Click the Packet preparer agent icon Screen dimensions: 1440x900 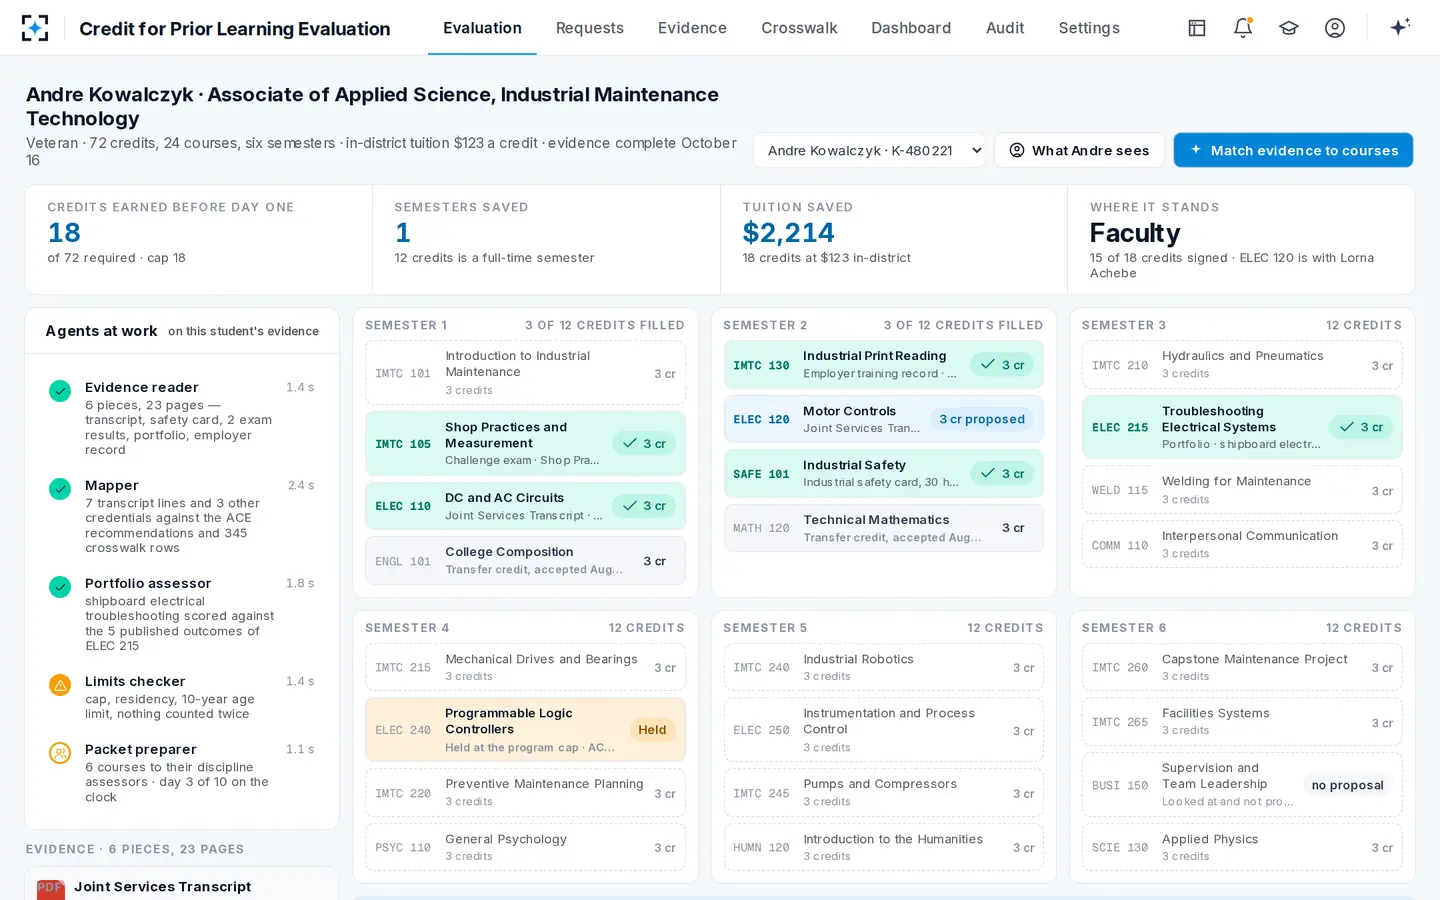point(60,753)
